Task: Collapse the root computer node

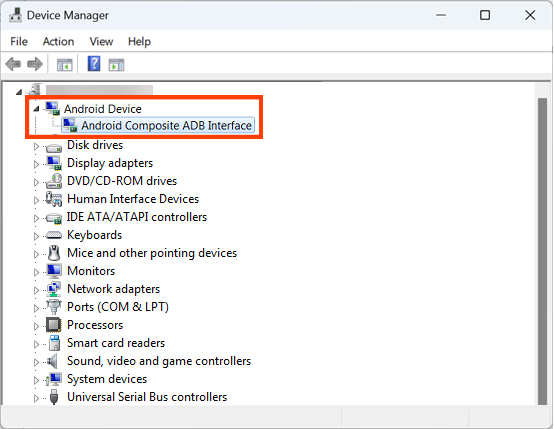Action: coord(19,92)
